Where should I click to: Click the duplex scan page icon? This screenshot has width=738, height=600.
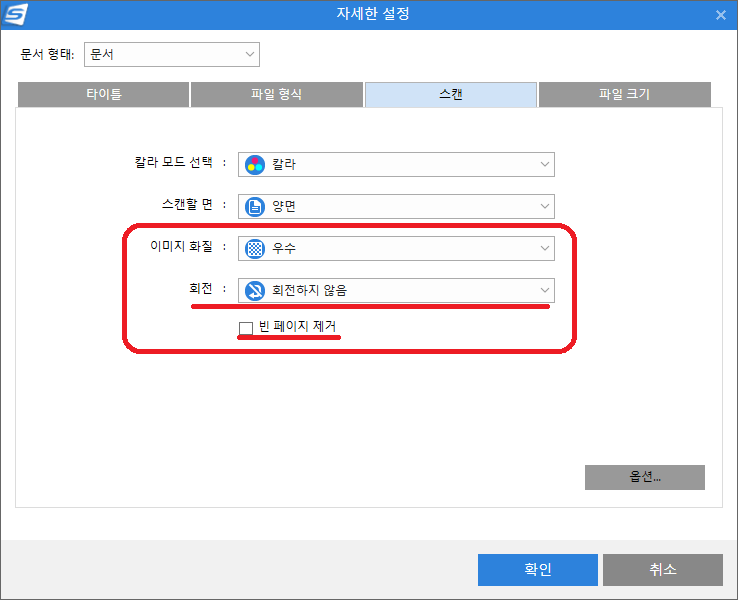click(255, 207)
